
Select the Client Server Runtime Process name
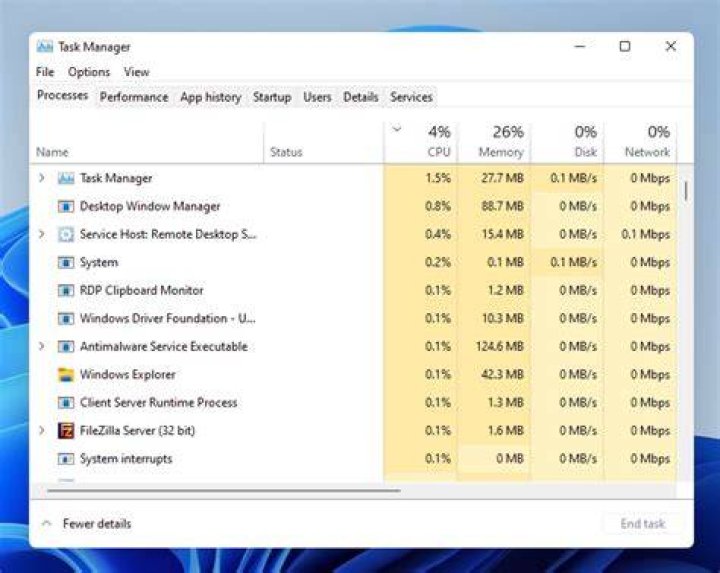(x=158, y=403)
